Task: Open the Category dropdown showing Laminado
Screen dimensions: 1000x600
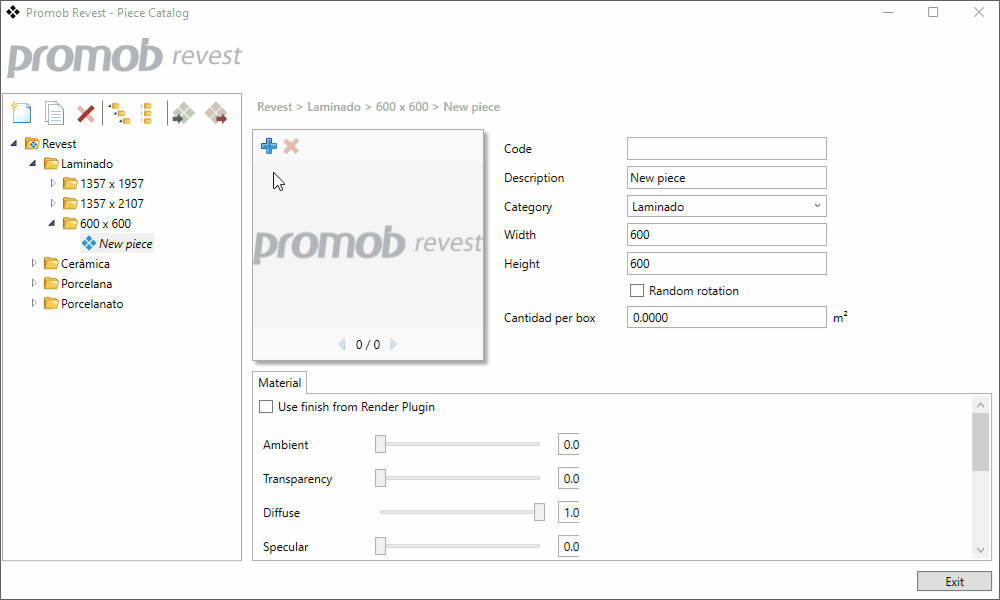Action: (726, 206)
